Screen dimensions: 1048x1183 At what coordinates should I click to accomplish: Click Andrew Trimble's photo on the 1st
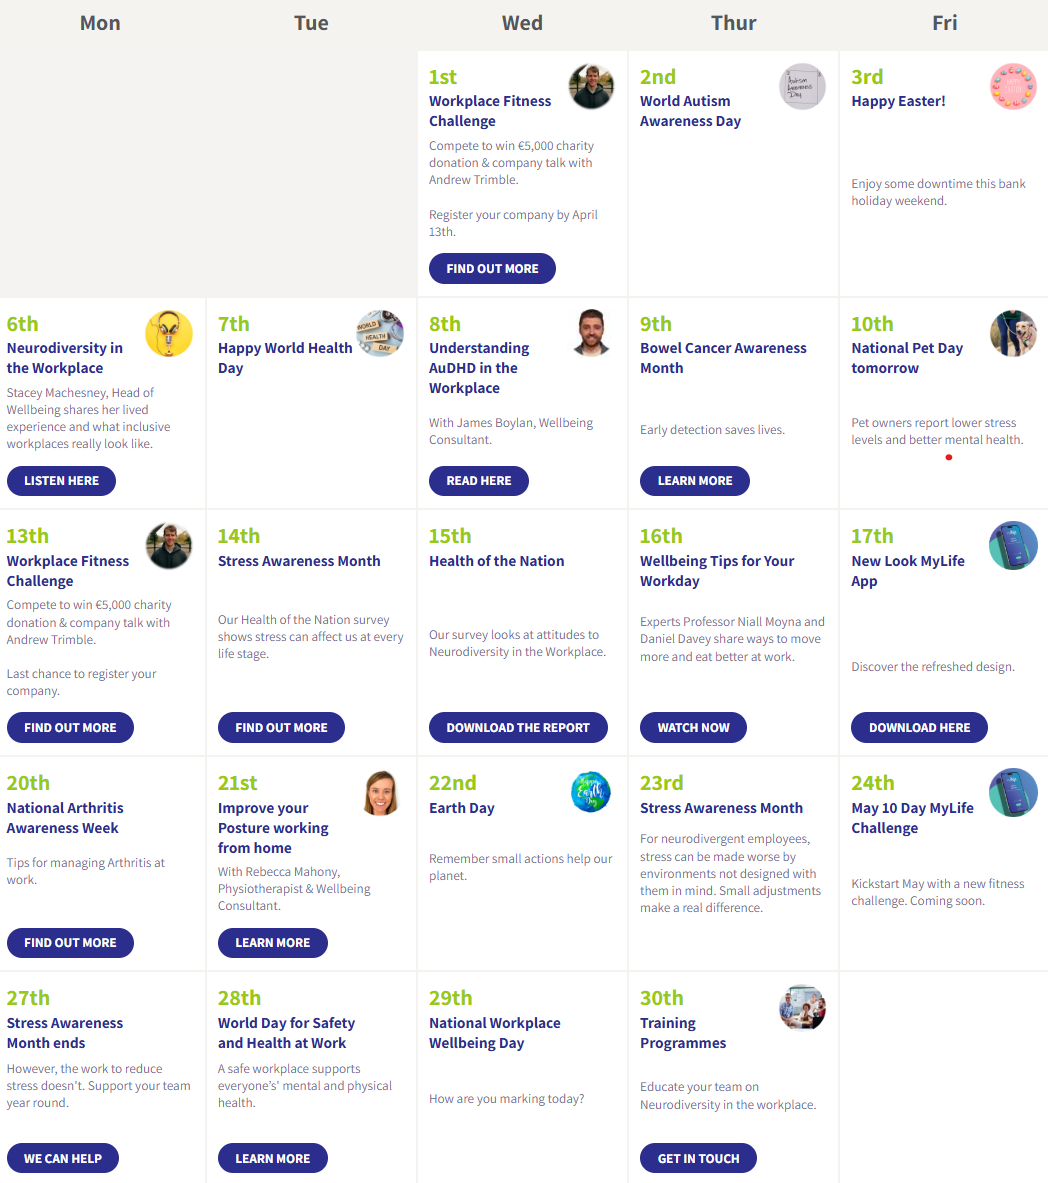click(x=591, y=87)
